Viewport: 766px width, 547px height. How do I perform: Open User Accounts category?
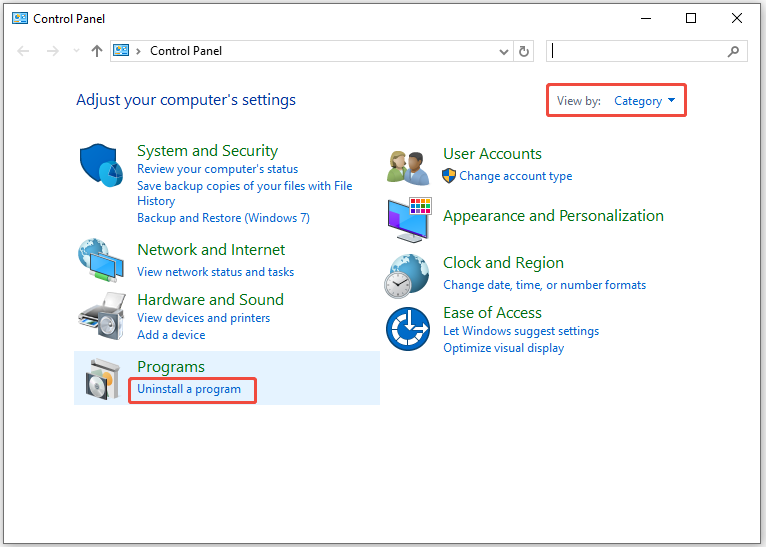coord(492,154)
